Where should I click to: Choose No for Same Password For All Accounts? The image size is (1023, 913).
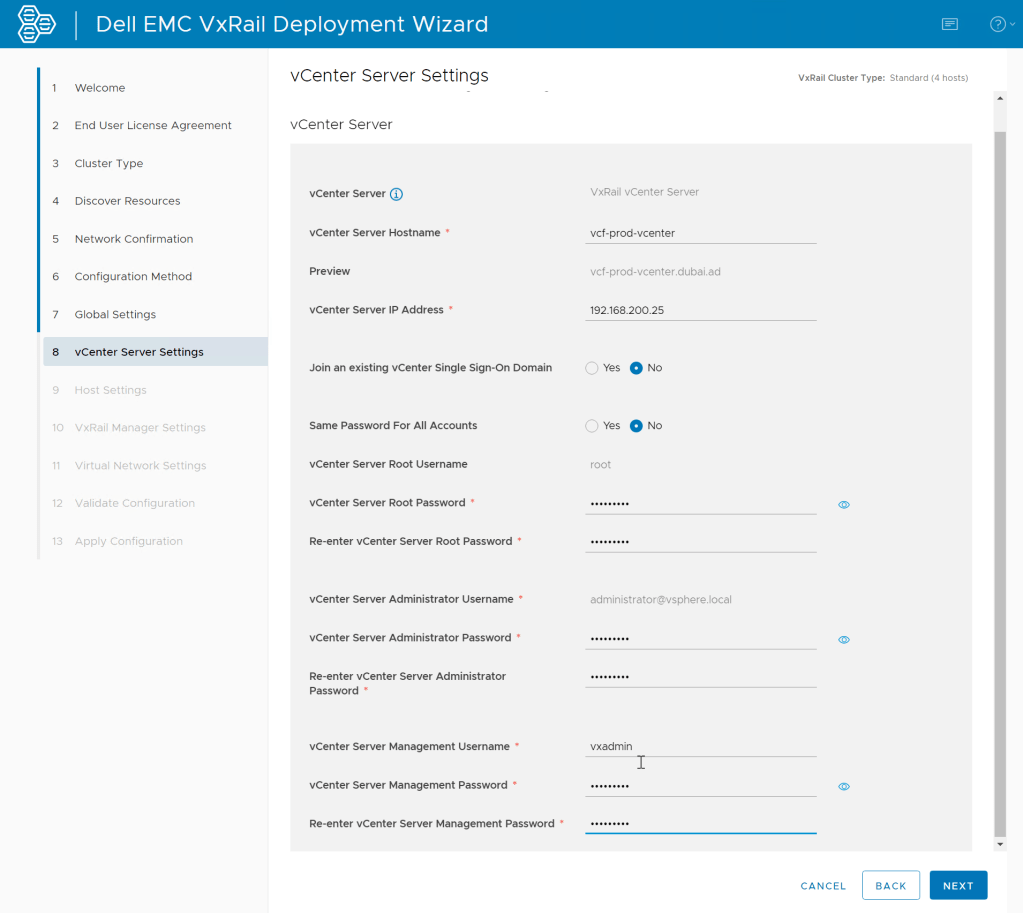636,426
